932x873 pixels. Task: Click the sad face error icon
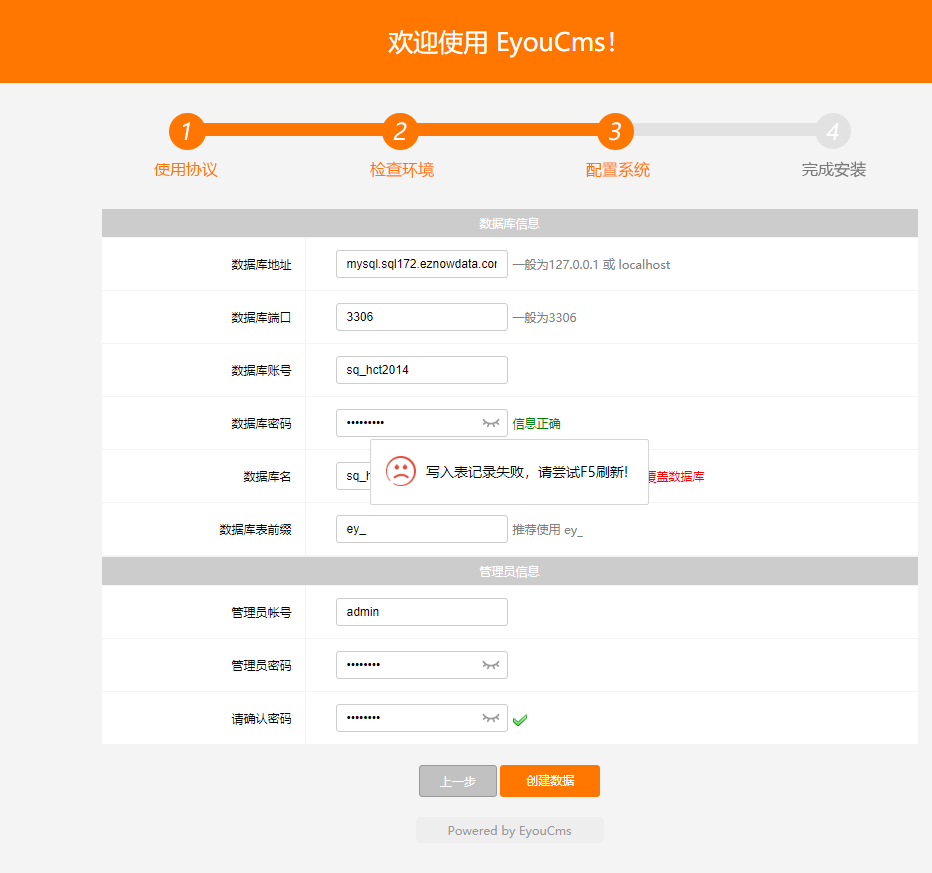point(401,471)
